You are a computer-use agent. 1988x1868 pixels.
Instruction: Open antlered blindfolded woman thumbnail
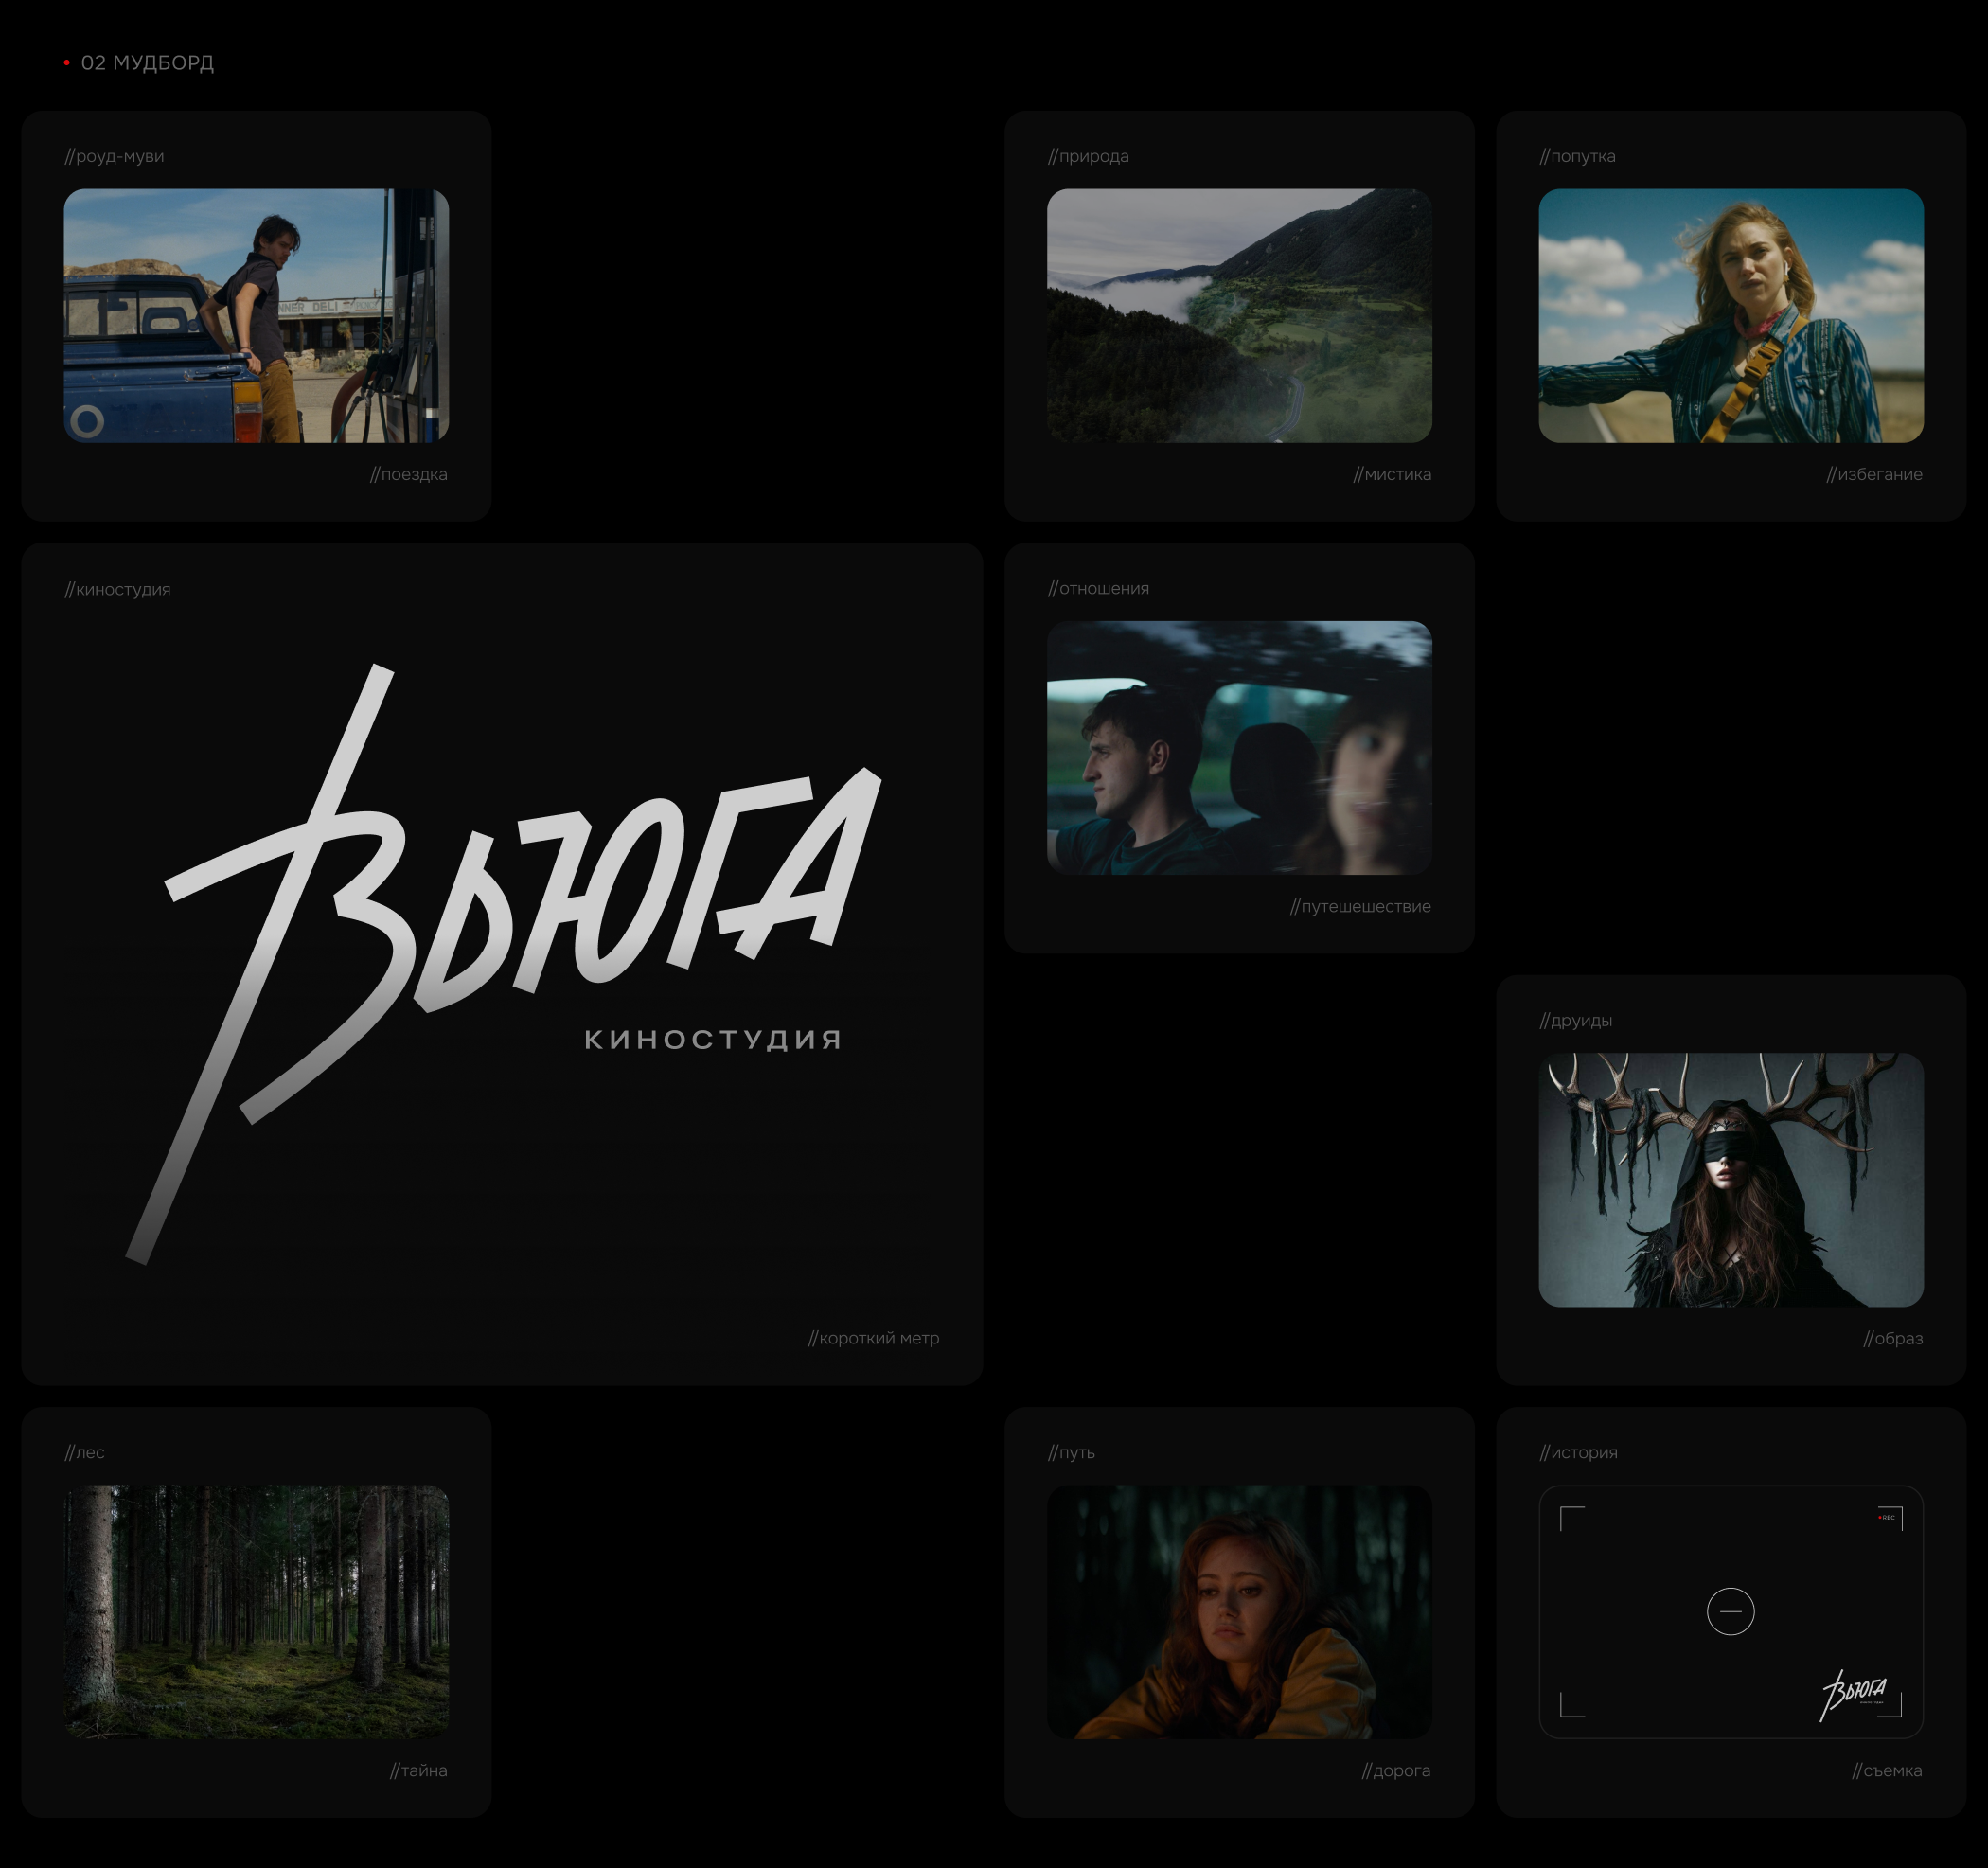(x=1730, y=1179)
